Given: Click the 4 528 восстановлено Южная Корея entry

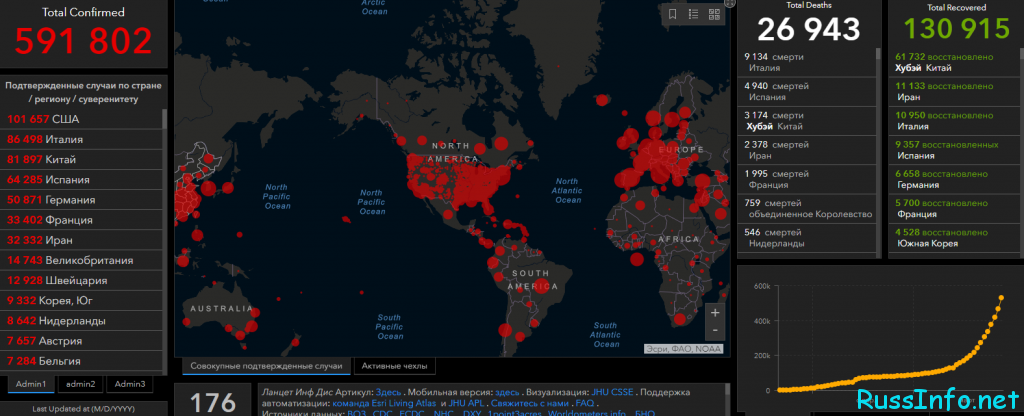Looking at the screenshot, I should coord(953,238).
